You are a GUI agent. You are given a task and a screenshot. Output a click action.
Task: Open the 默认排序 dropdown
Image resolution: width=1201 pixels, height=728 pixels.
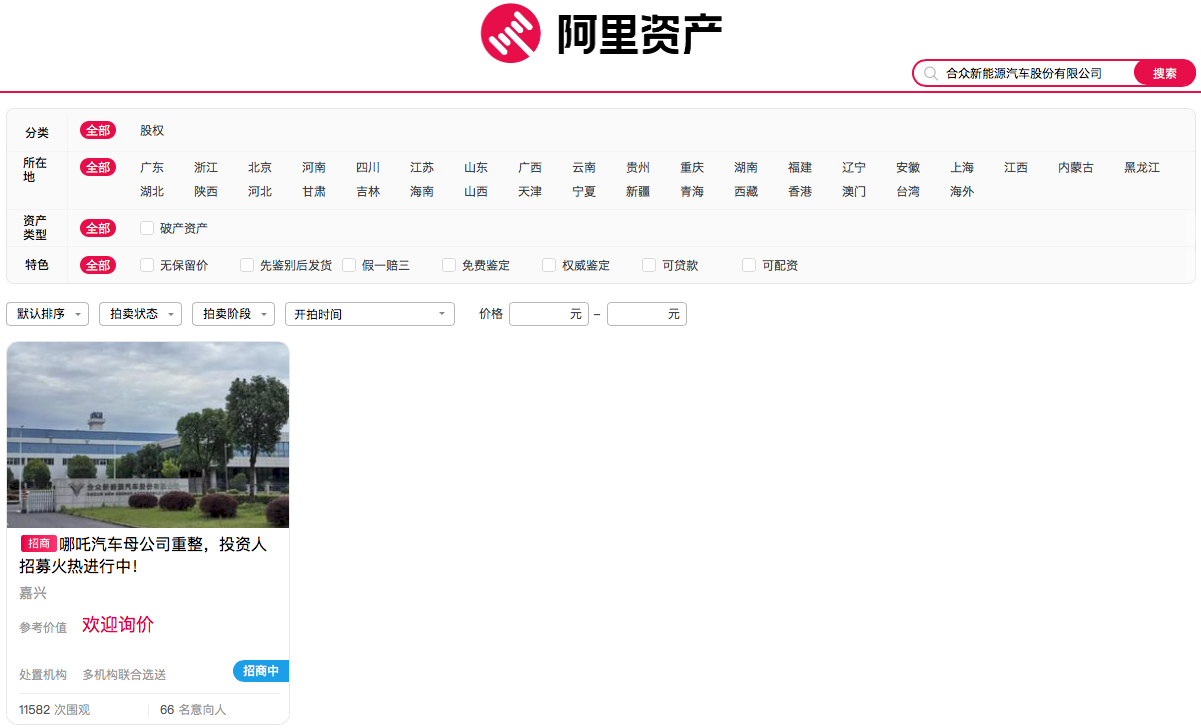pyautogui.click(x=48, y=314)
